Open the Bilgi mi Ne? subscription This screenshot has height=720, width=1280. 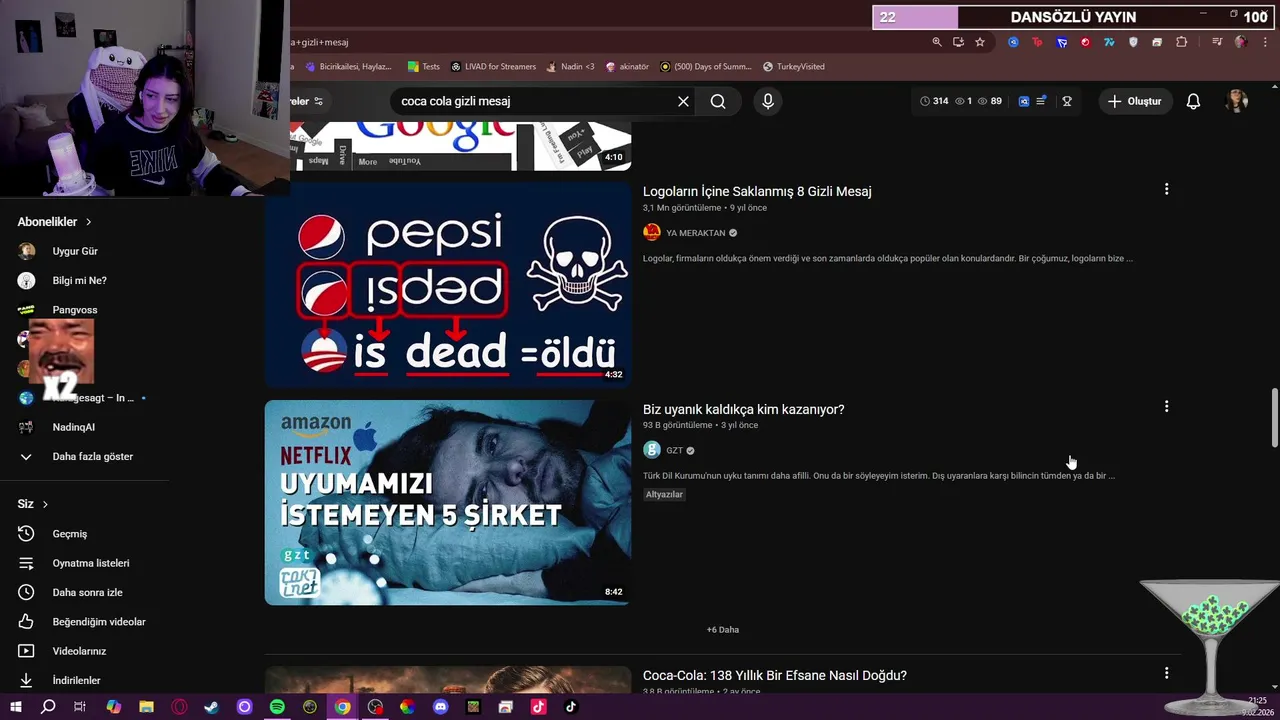click(x=80, y=281)
